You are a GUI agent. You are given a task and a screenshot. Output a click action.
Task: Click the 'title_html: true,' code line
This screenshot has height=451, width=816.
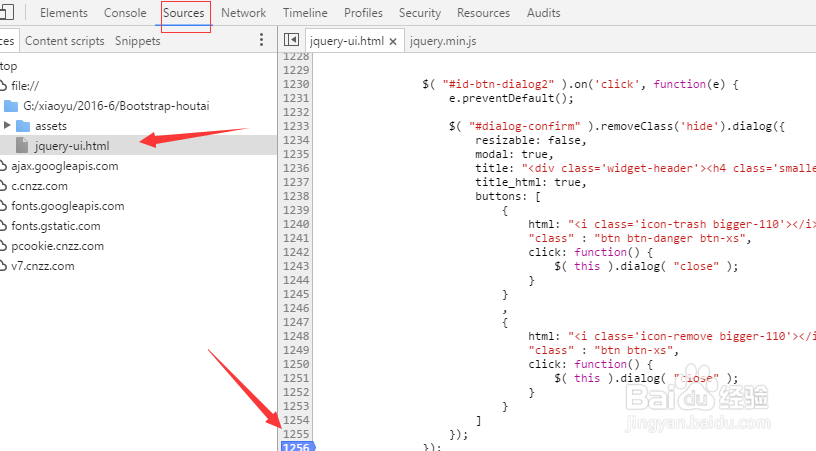(531, 183)
